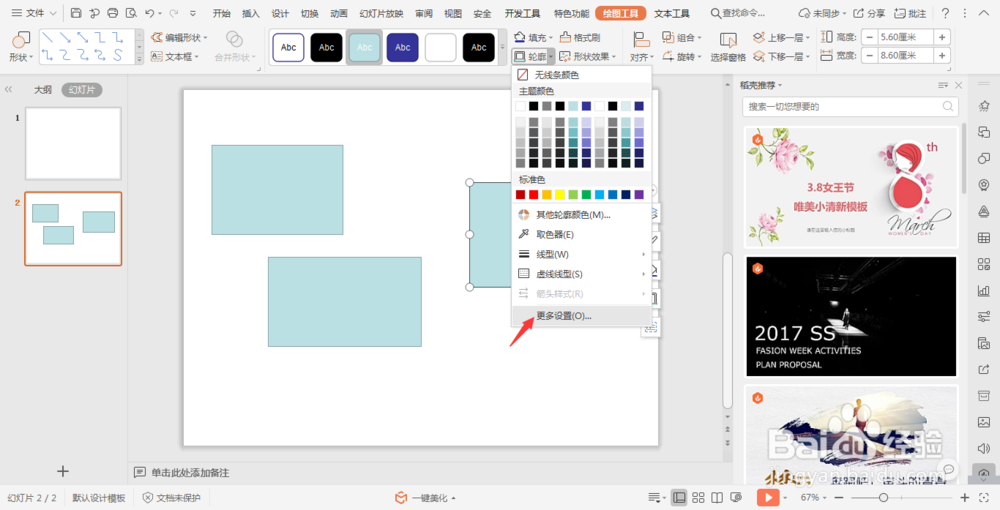This screenshot has width=1000, height=510.
Task: Open Print Preview from quick access toolbar
Action: [131, 13]
